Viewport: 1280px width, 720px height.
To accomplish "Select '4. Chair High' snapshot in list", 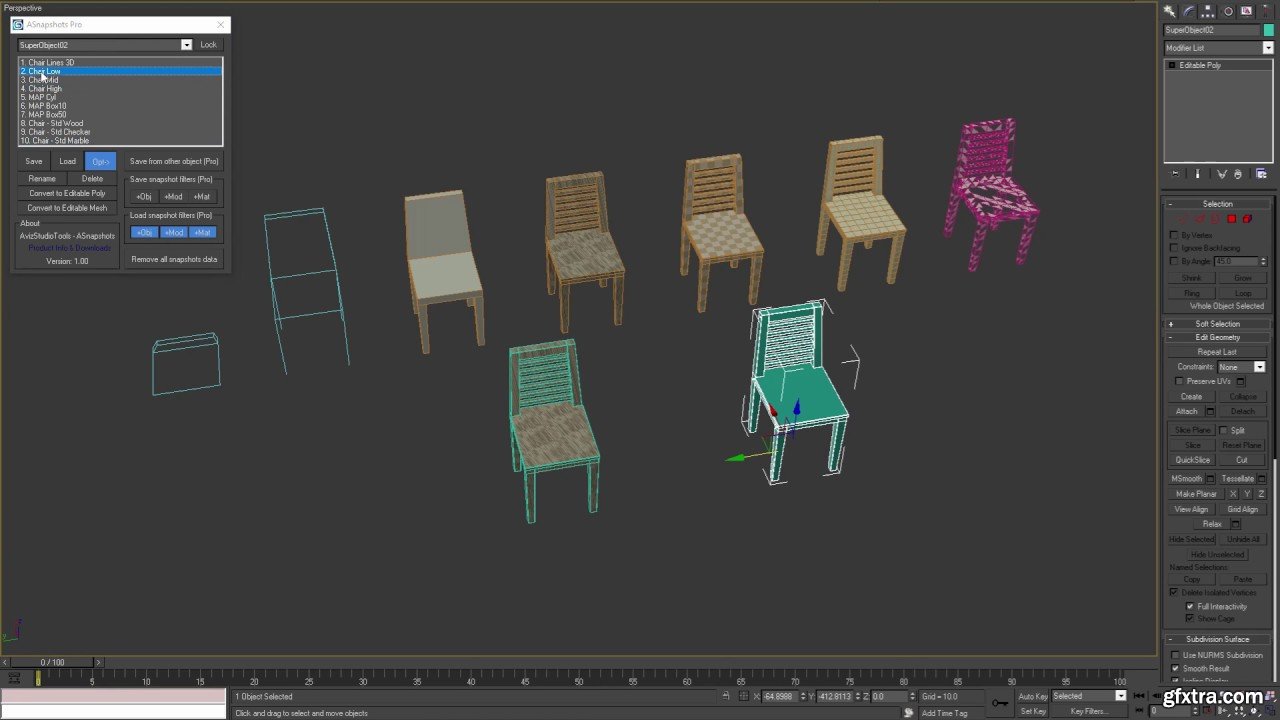I will coord(45,89).
